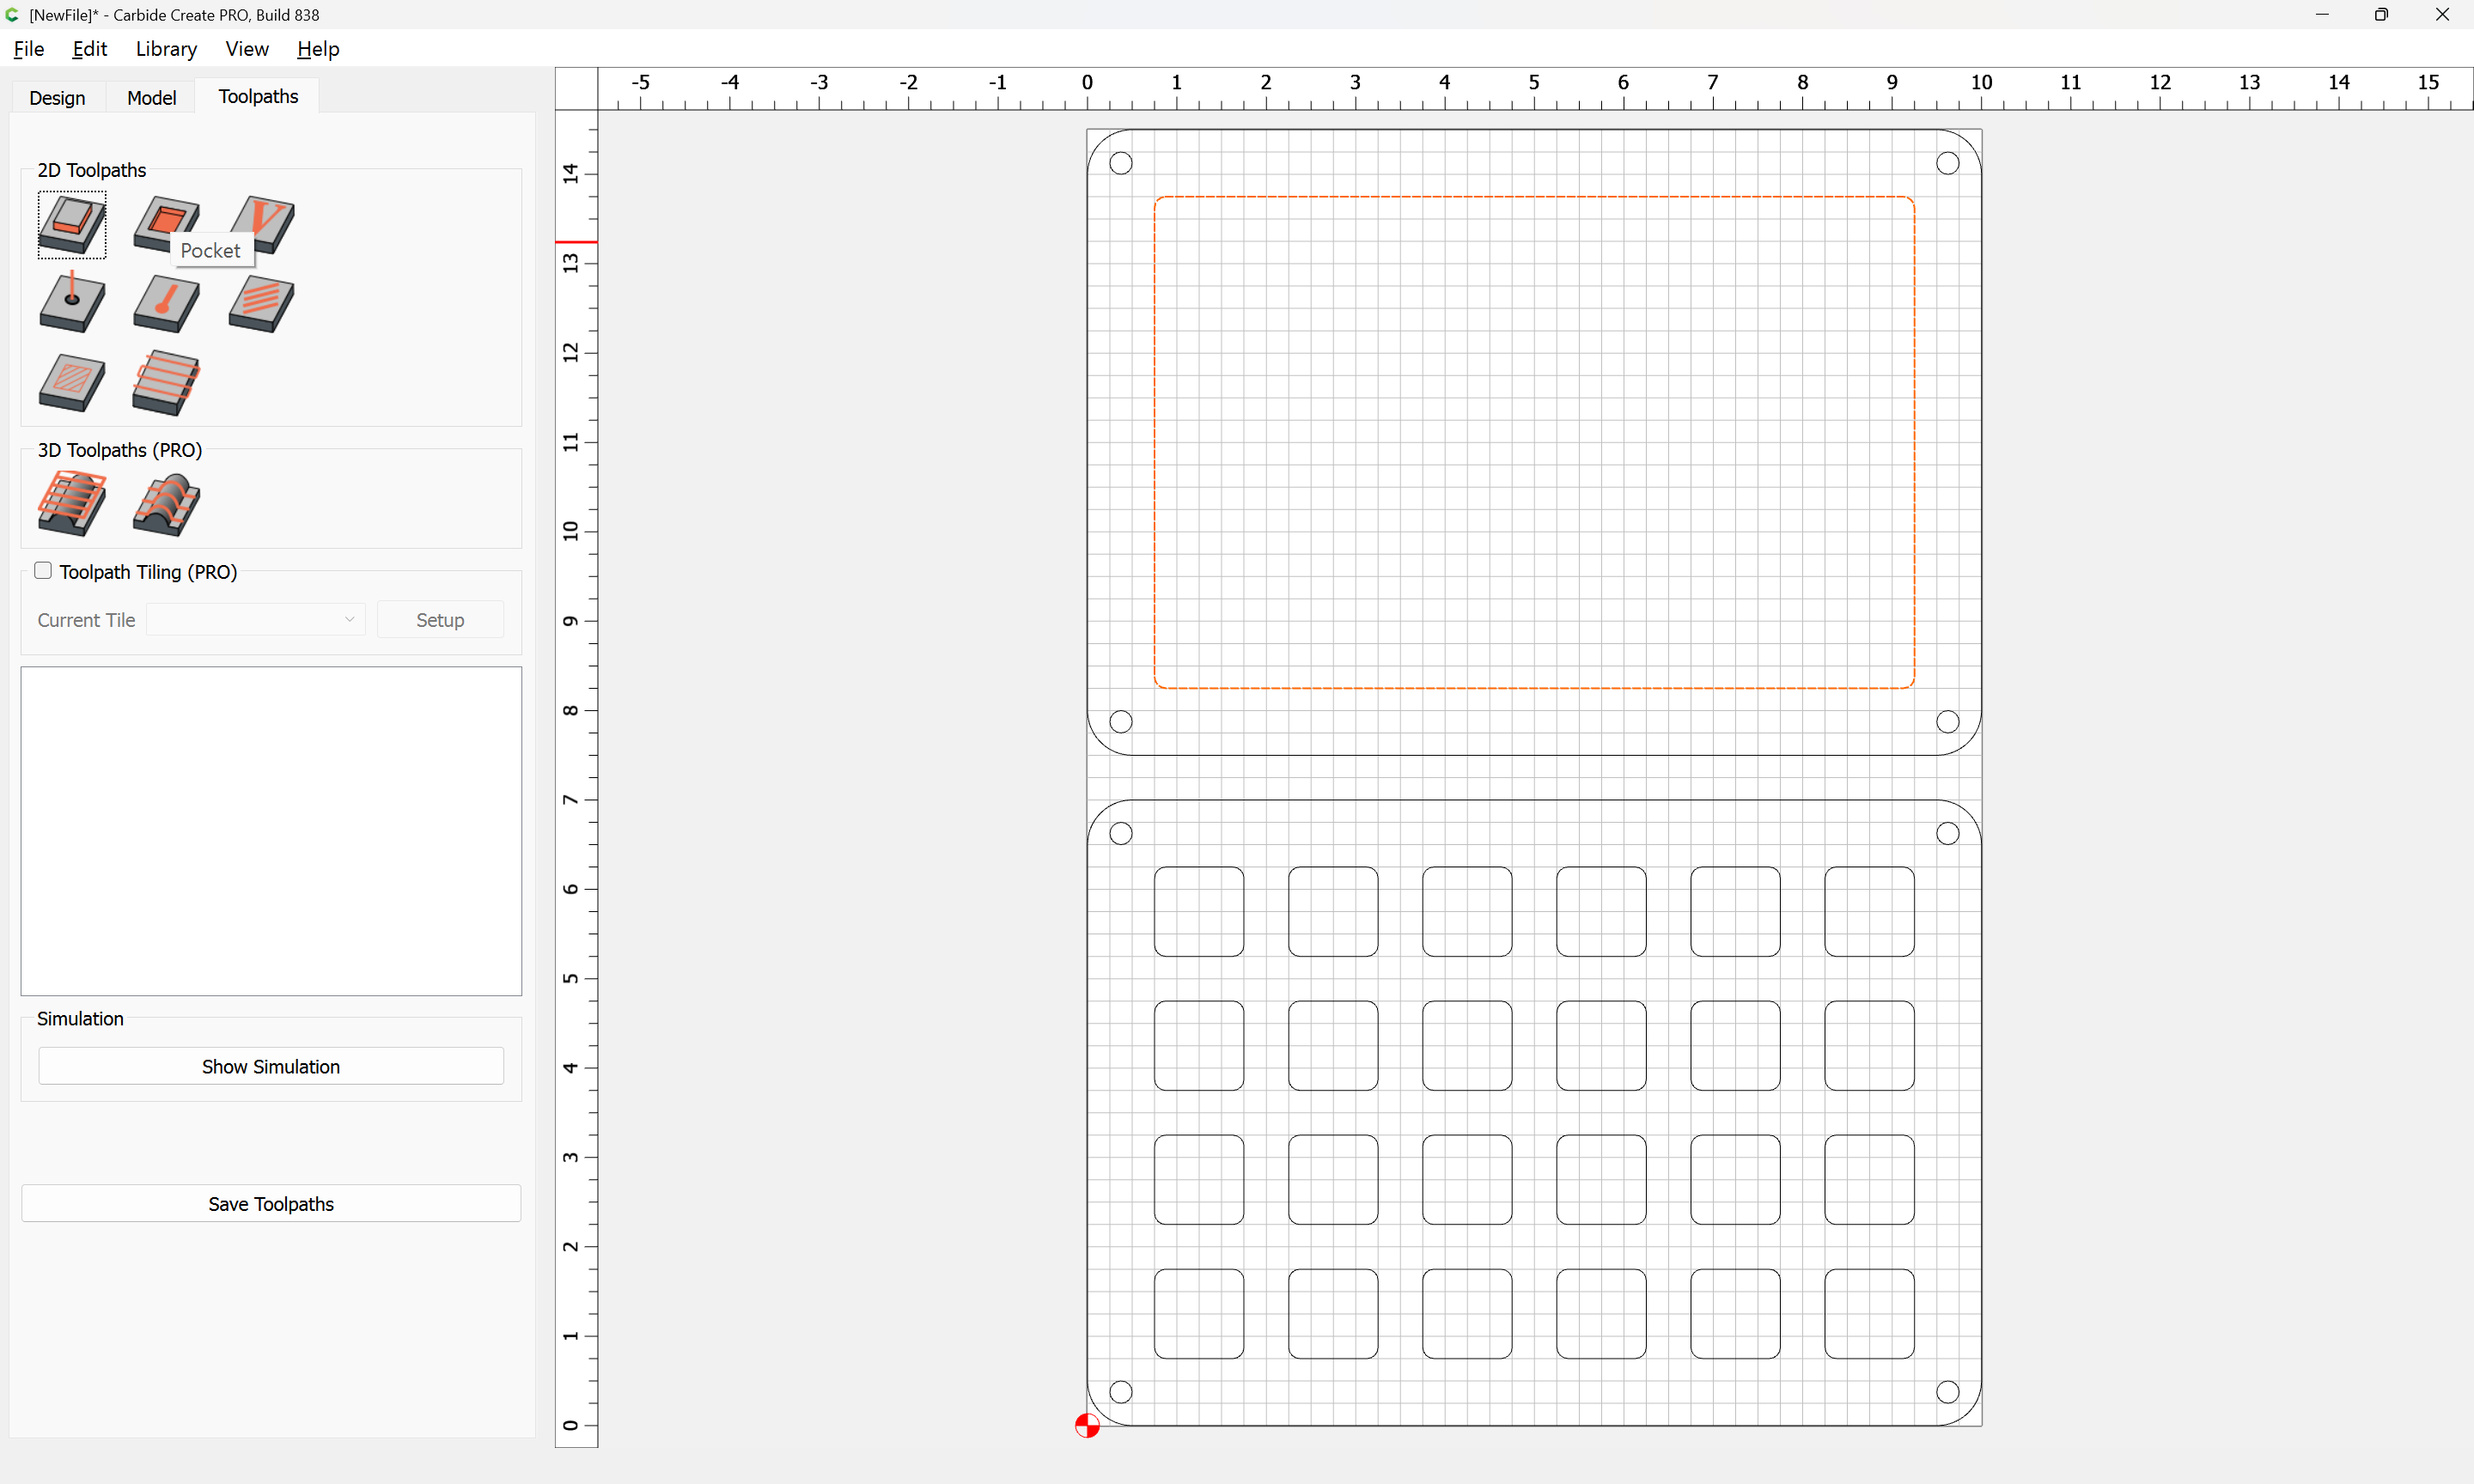This screenshot has width=2474, height=1484.
Task: Select the Advanced VCarve toolpath icon
Action: click(x=72, y=382)
